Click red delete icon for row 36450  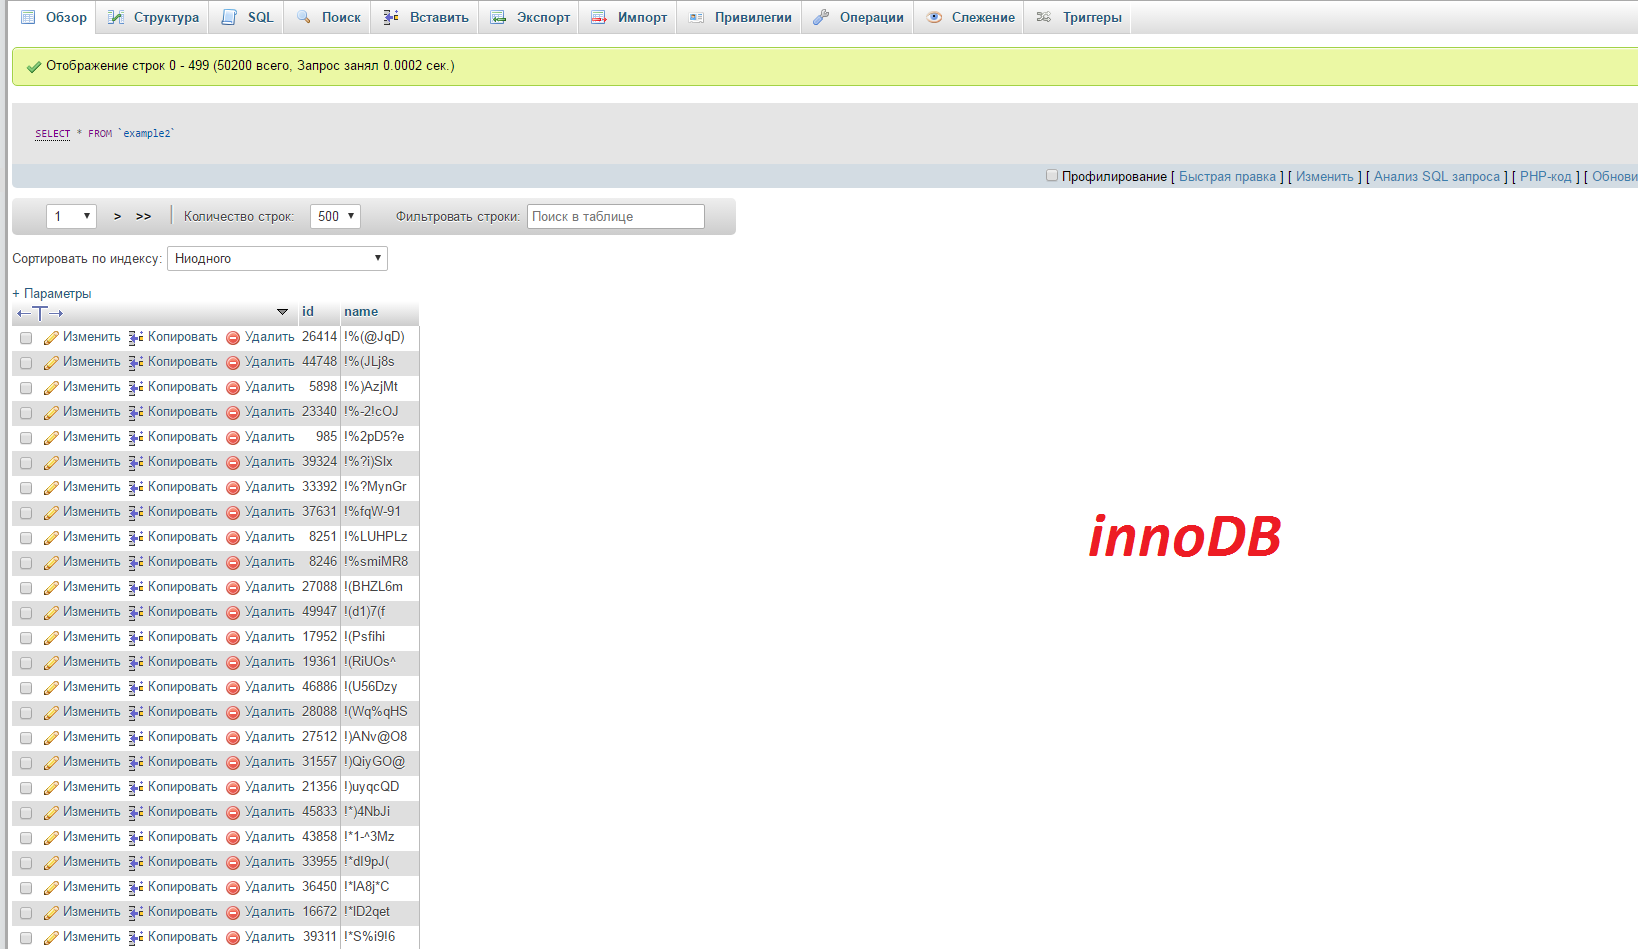(x=233, y=888)
